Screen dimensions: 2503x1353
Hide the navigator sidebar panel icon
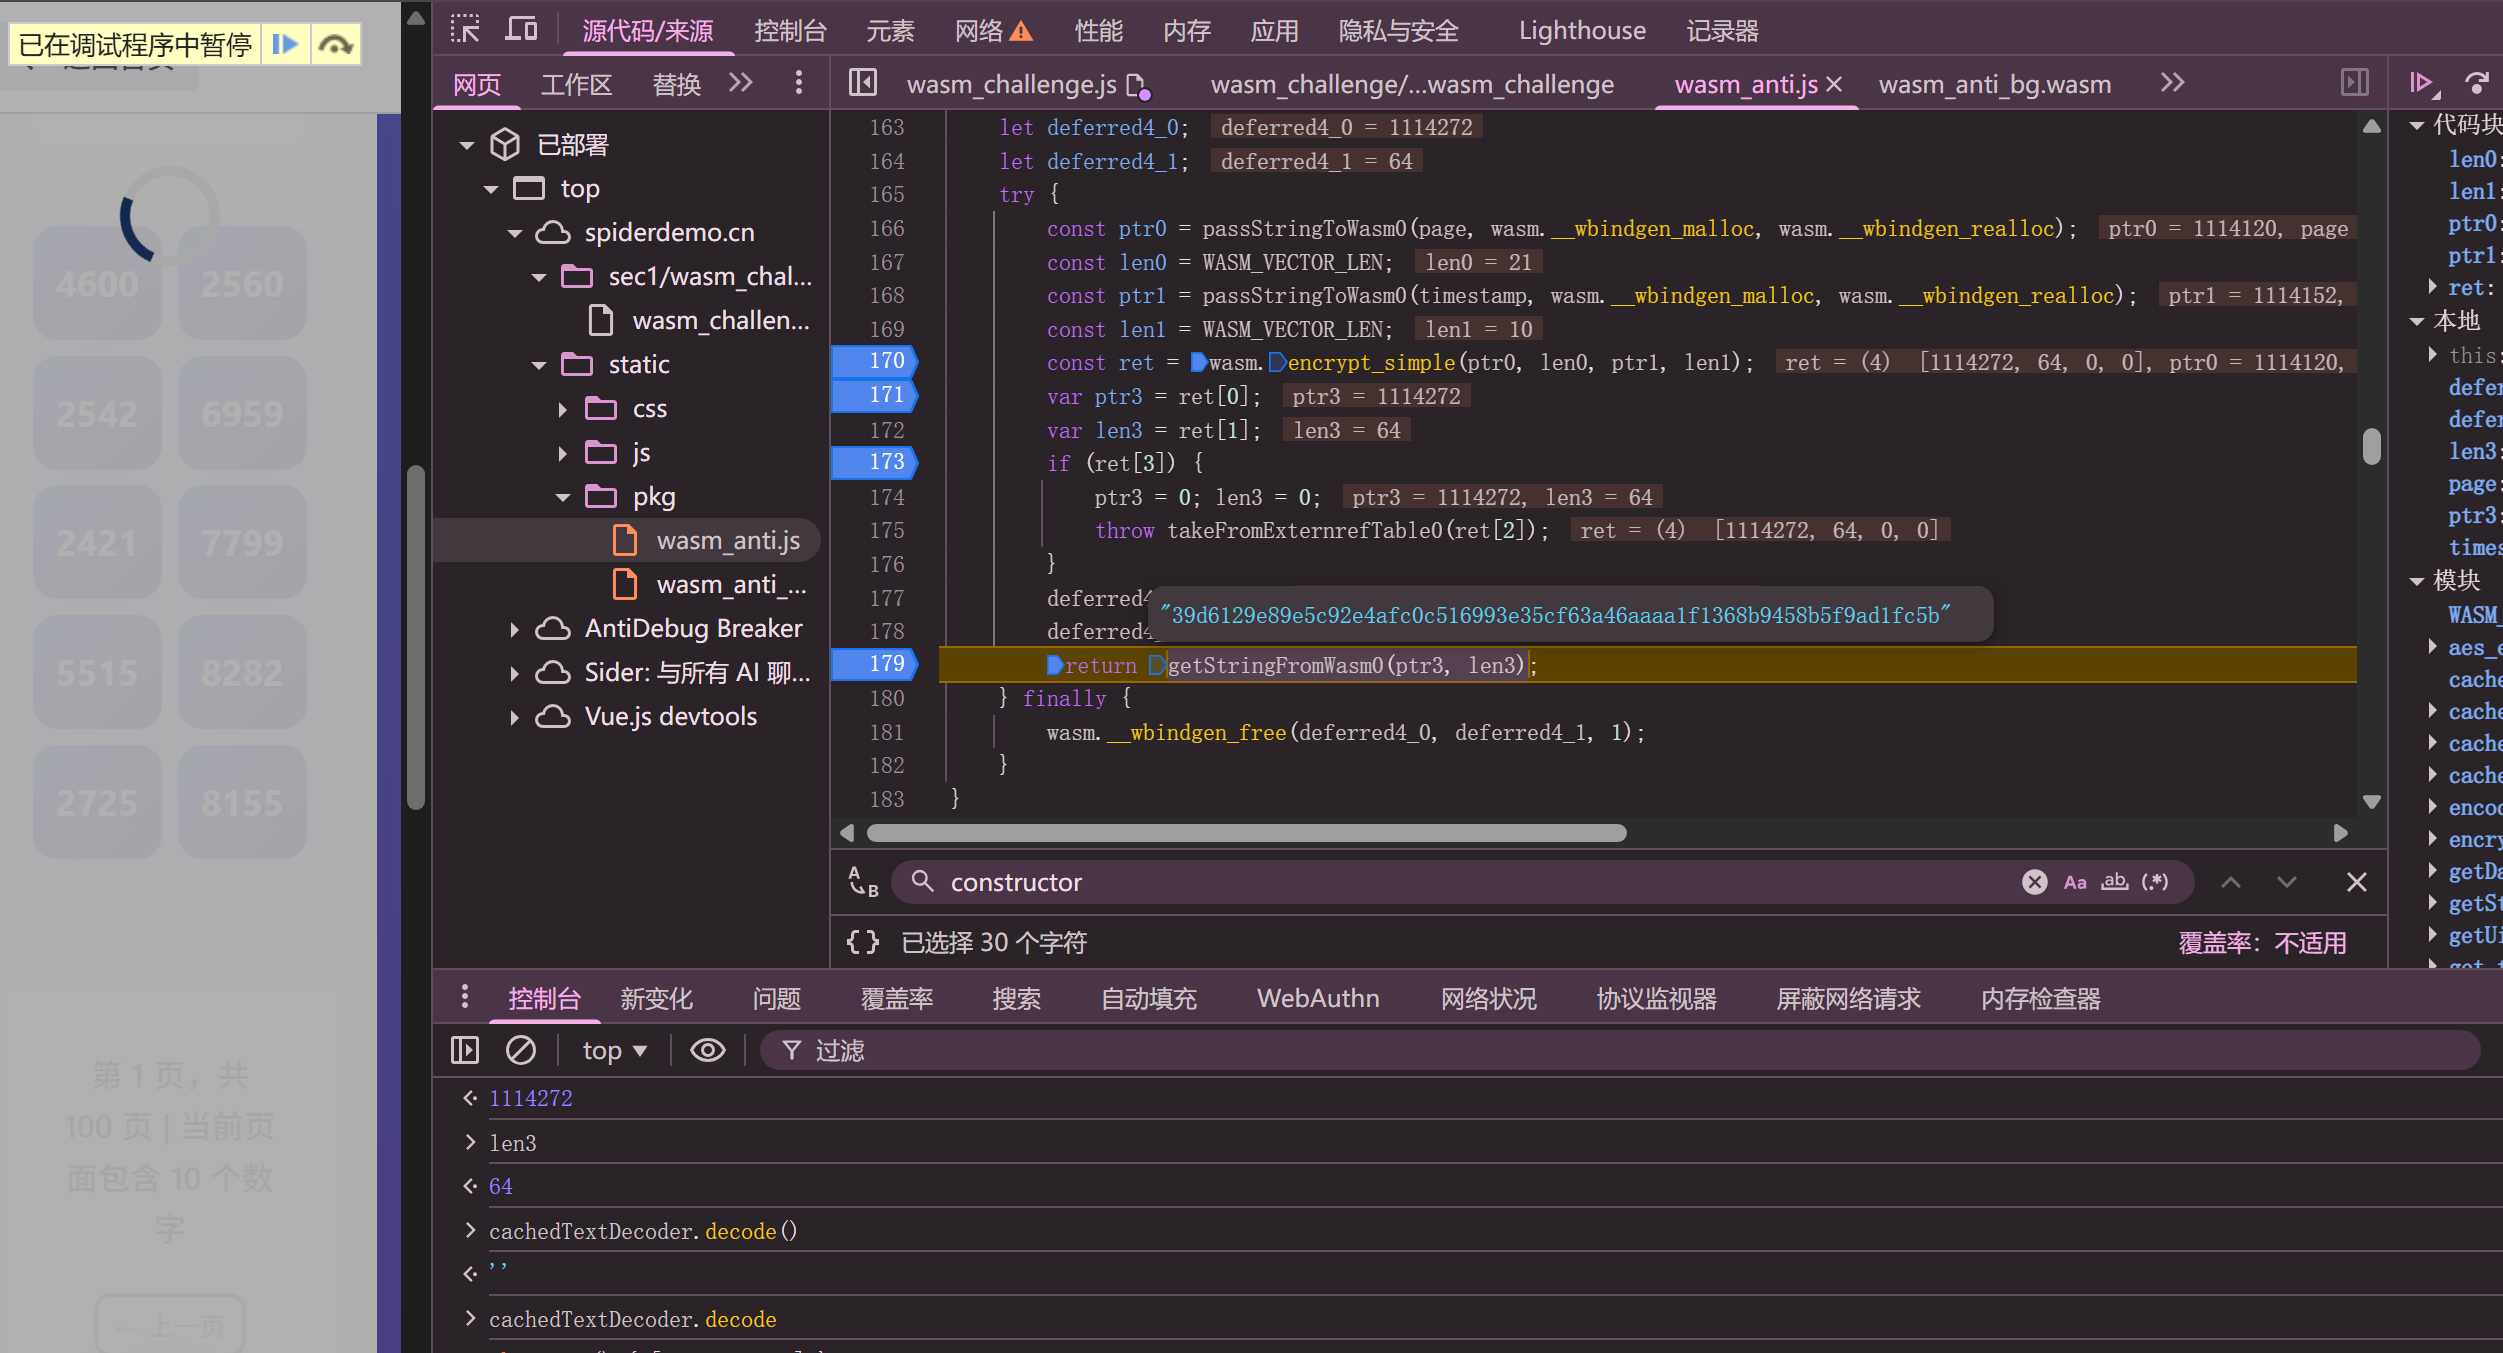[x=862, y=83]
